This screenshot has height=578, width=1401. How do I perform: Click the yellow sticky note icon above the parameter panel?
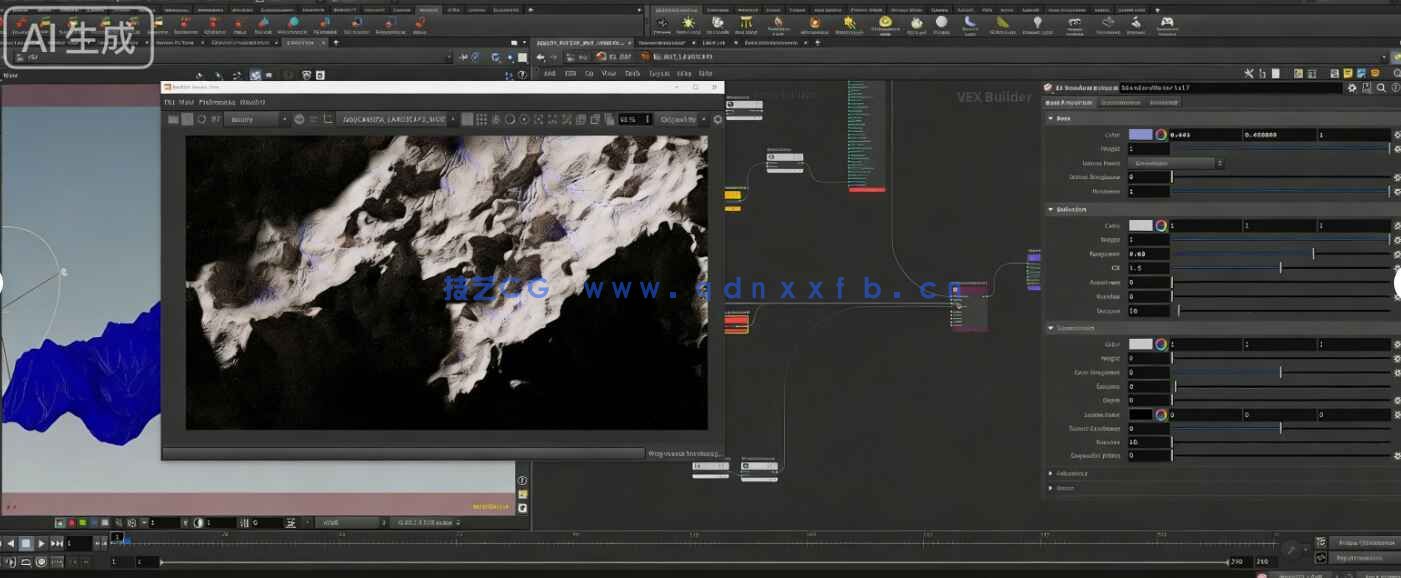coord(1348,73)
